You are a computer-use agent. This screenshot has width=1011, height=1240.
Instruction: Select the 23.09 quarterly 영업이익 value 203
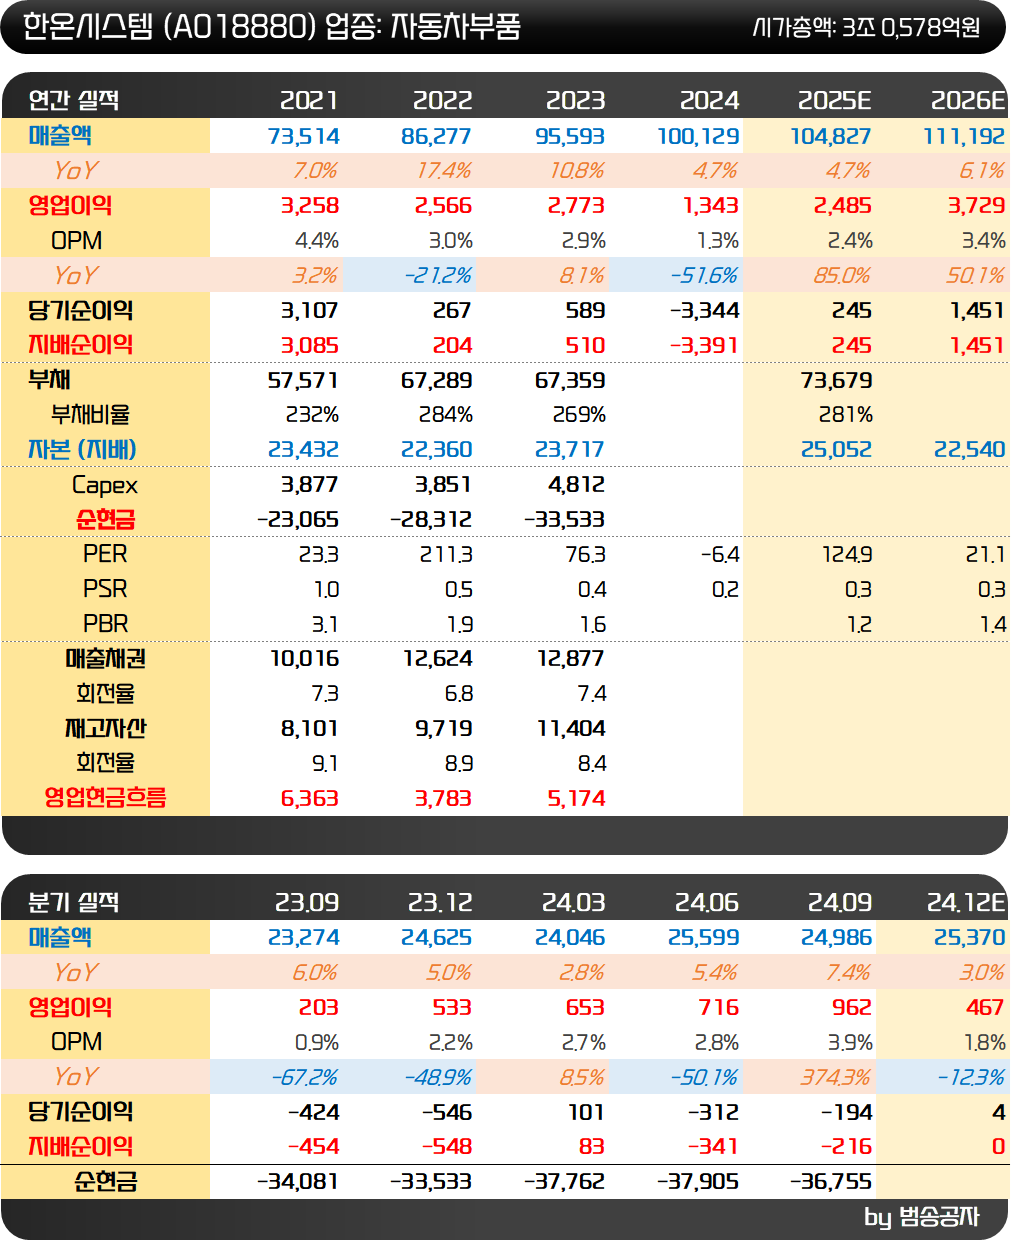click(319, 1007)
